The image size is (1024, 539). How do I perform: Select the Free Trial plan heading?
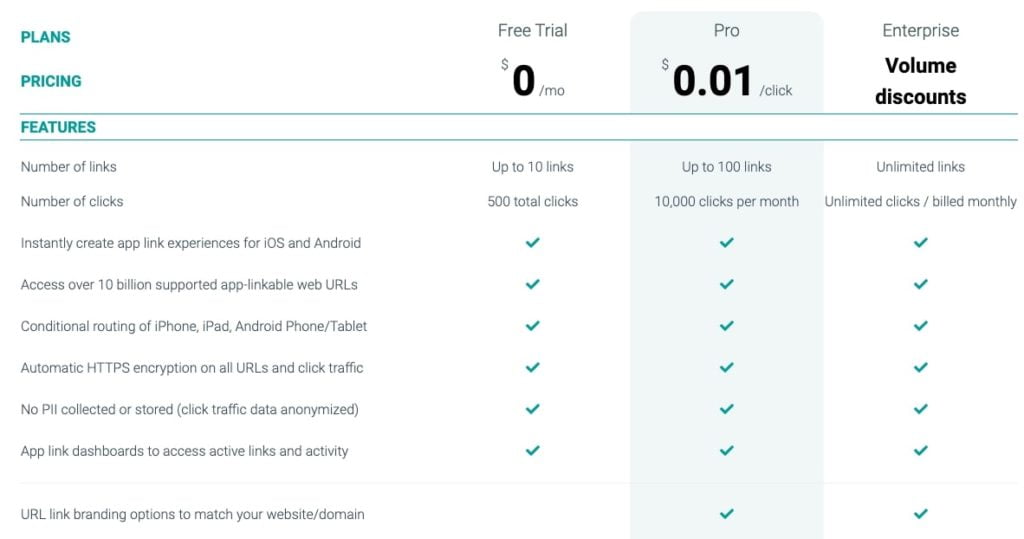point(532,31)
